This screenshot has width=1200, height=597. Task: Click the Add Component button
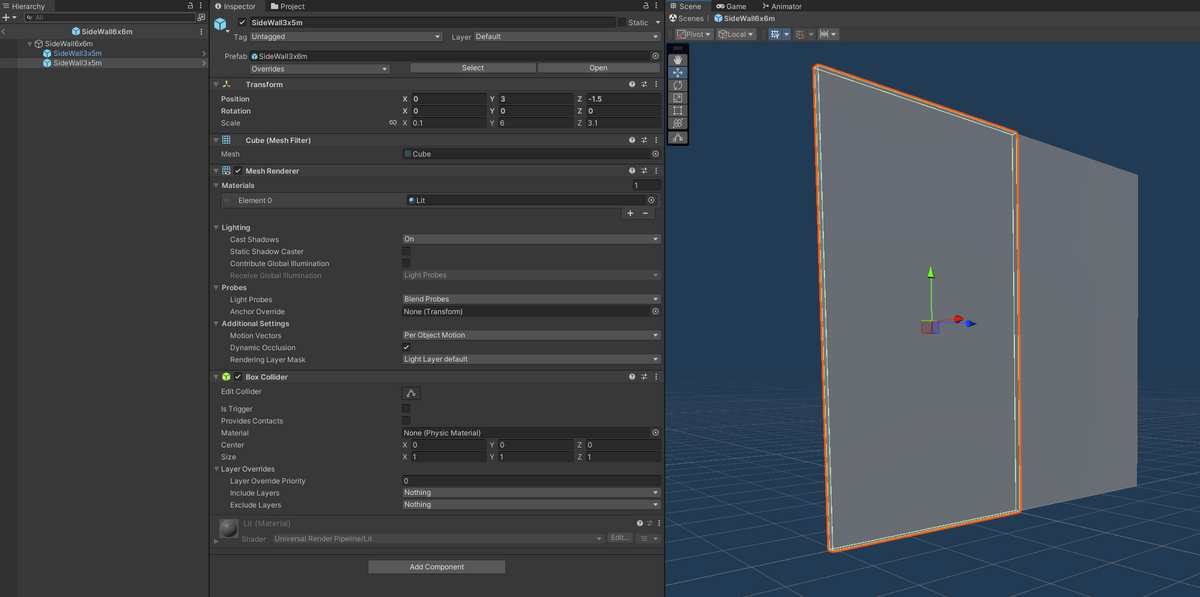(x=437, y=567)
